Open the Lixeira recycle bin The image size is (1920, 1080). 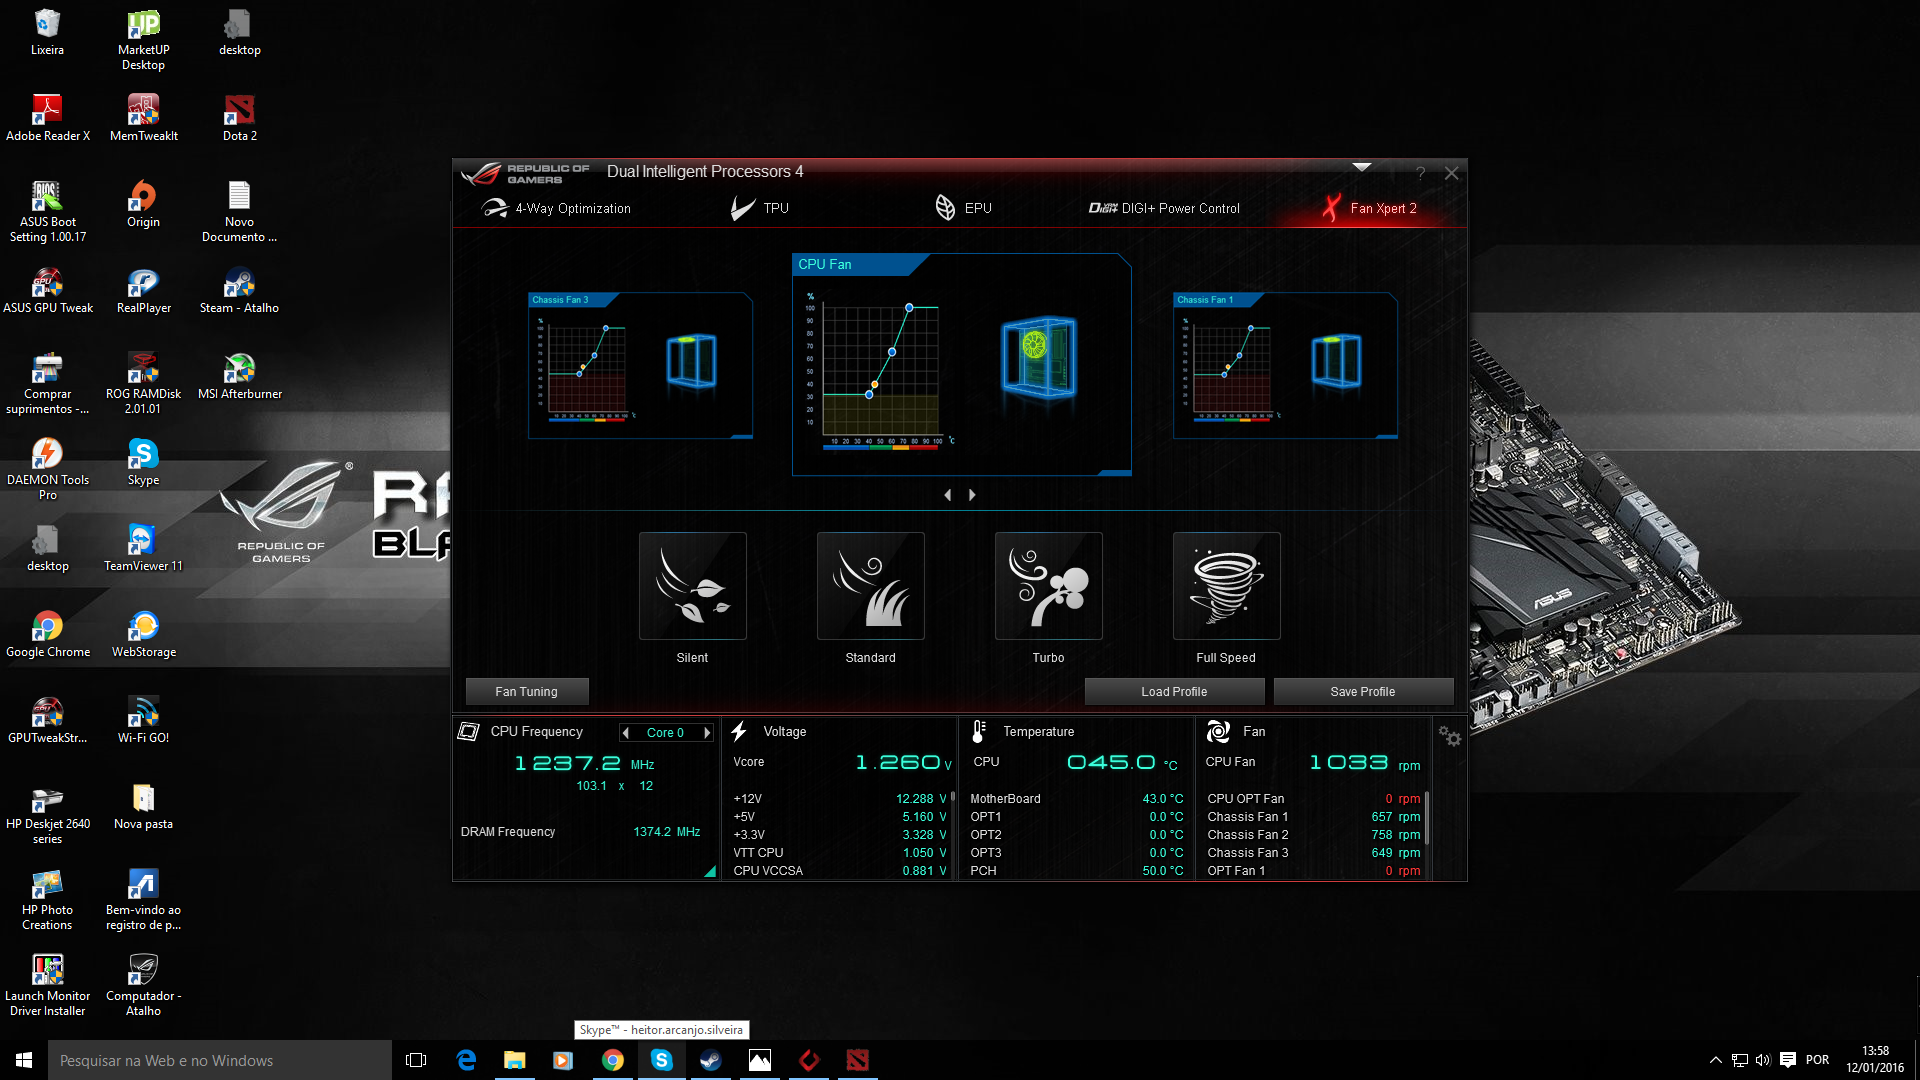pyautogui.click(x=47, y=33)
